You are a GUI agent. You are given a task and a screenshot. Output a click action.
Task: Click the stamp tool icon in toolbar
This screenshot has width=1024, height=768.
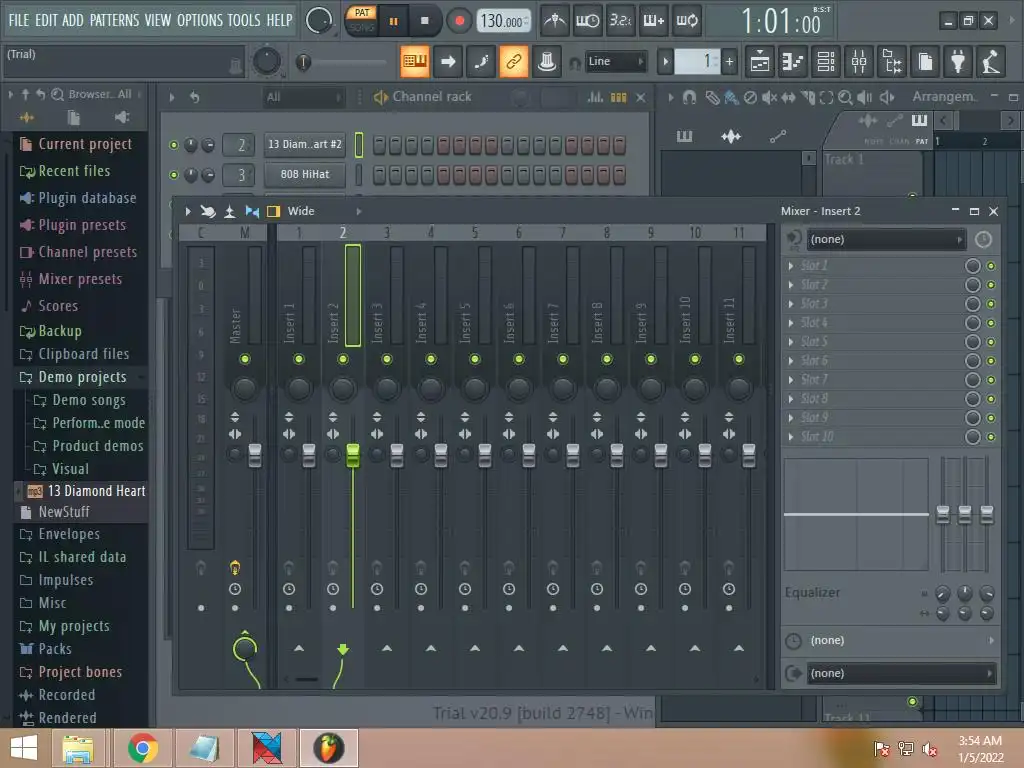click(x=547, y=61)
